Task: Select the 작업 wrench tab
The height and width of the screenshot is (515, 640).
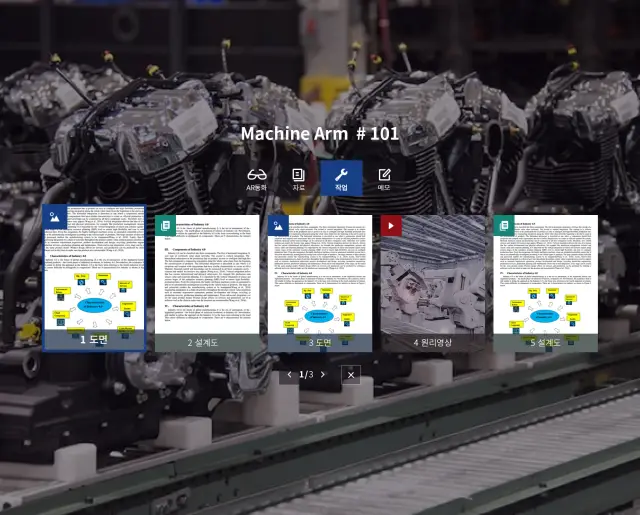Action: (341, 178)
